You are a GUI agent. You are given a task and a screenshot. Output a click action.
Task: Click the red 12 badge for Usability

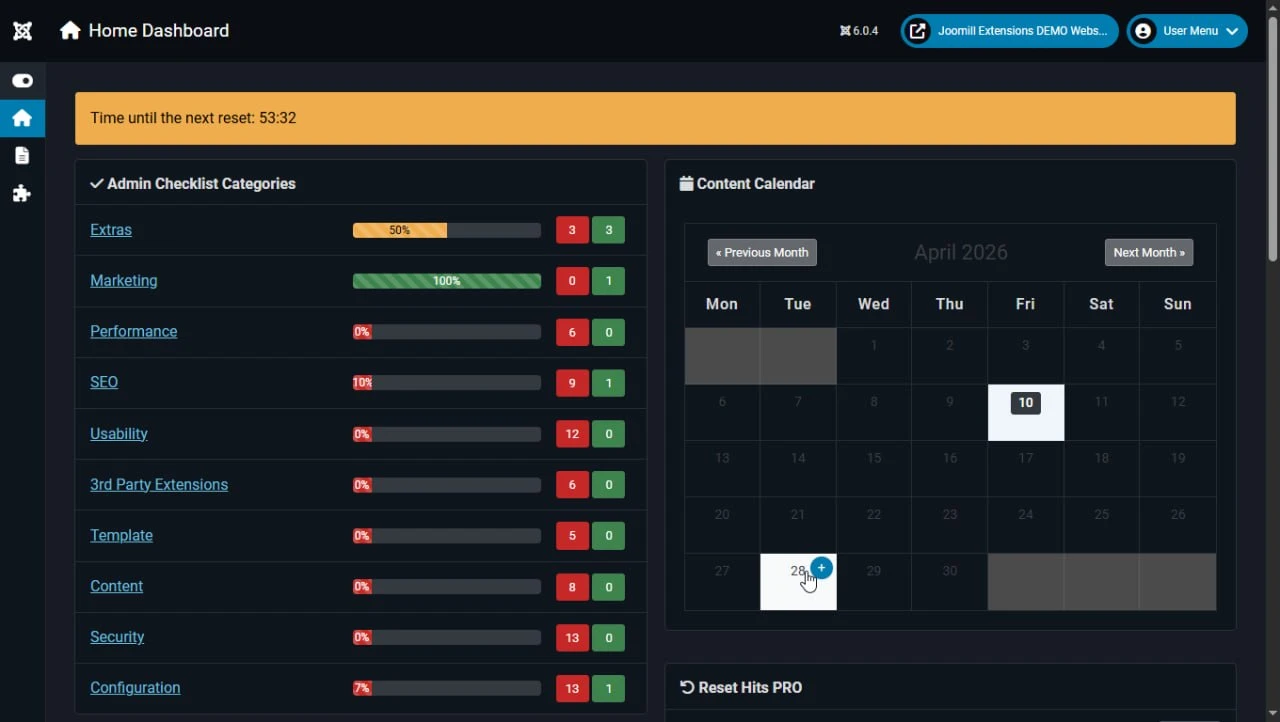tap(572, 434)
